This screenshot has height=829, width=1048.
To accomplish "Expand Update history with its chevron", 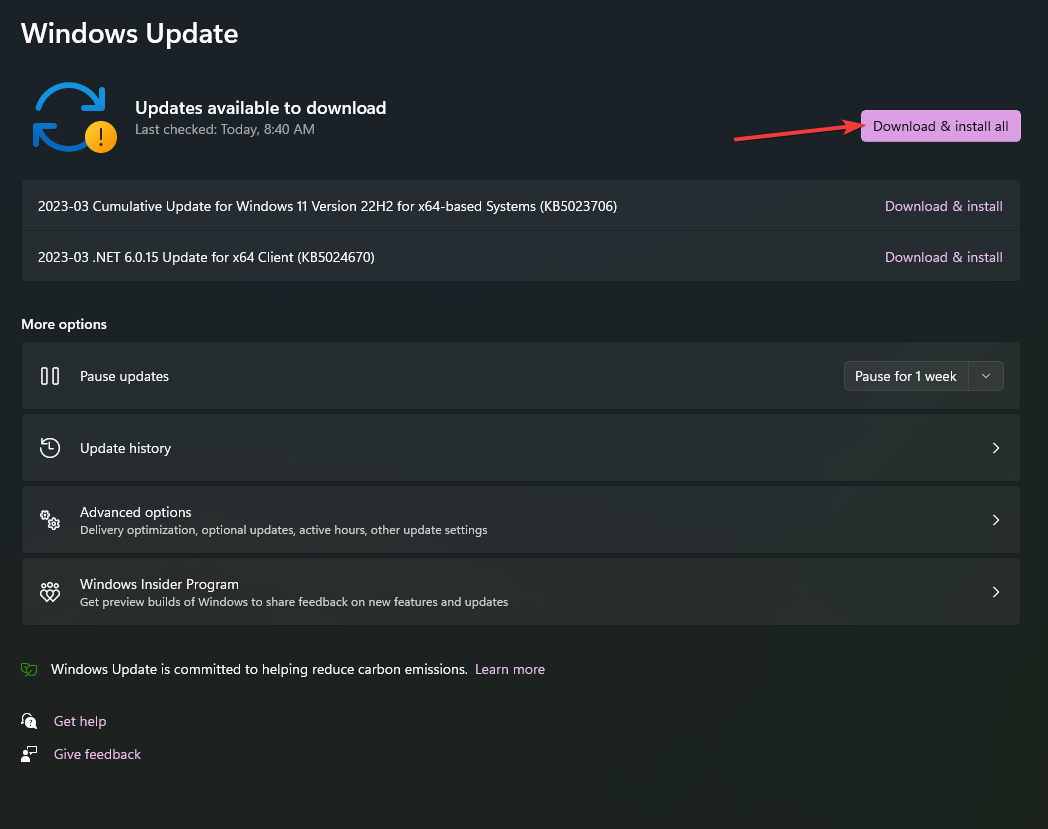I will 995,448.
